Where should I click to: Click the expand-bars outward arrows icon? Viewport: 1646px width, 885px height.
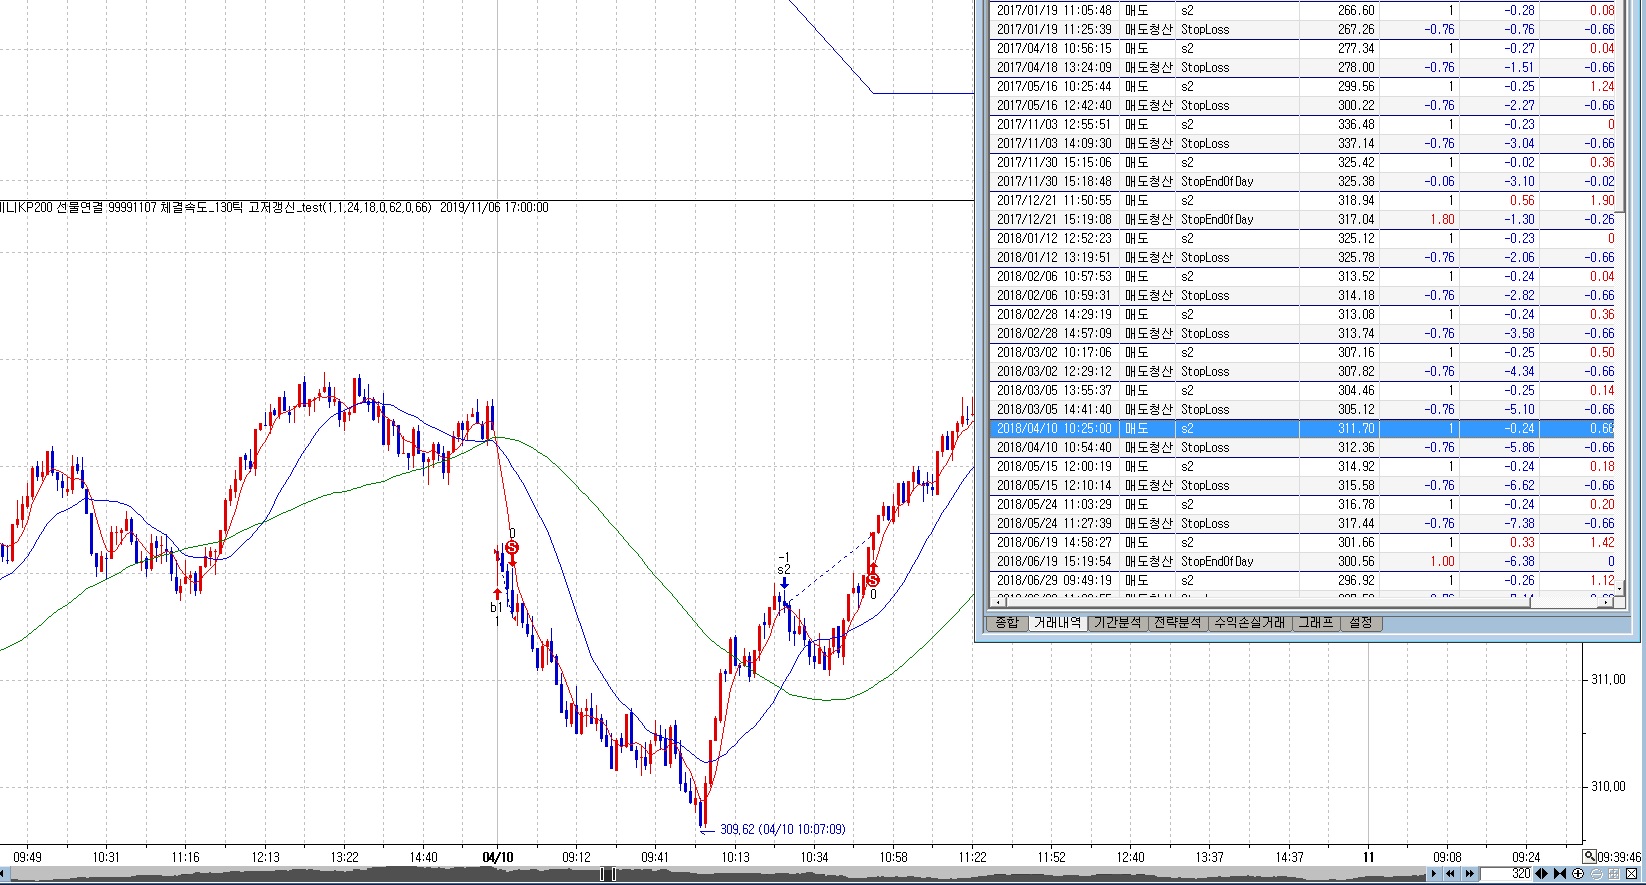[x=1541, y=874]
